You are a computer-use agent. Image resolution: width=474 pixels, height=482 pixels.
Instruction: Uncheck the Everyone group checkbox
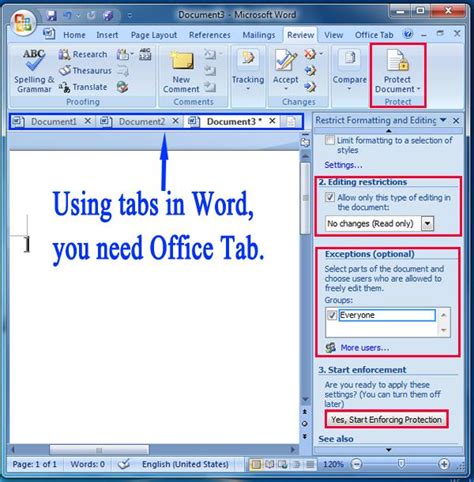click(332, 315)
